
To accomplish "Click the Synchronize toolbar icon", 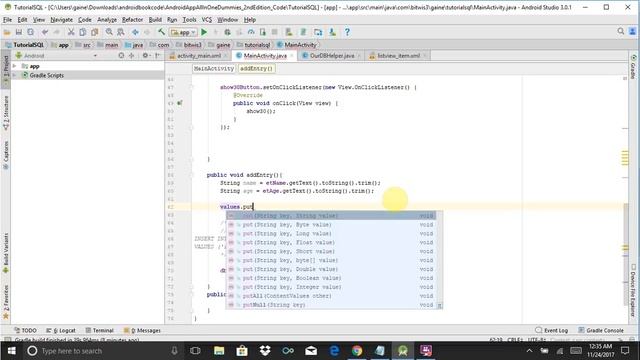I will [x=31, y=32].
